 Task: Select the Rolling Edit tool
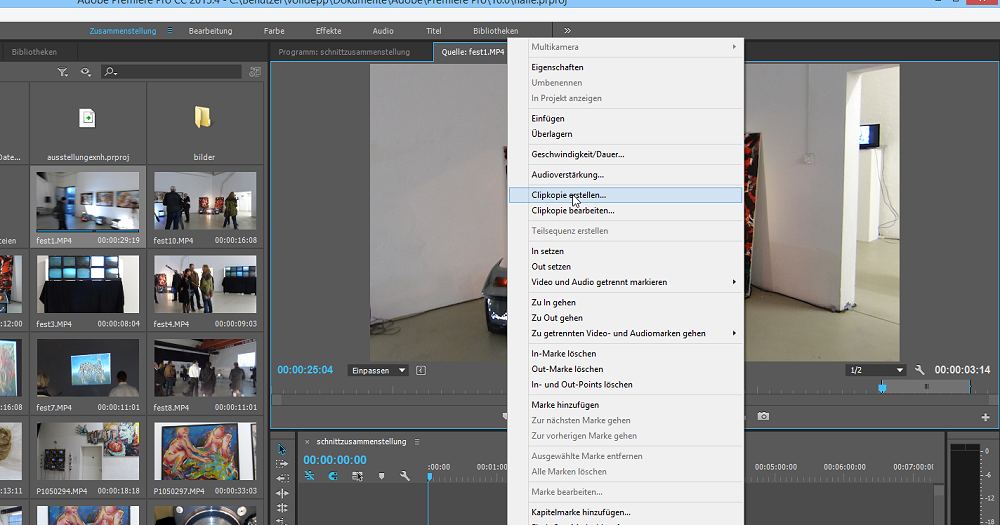pos(282,508)
